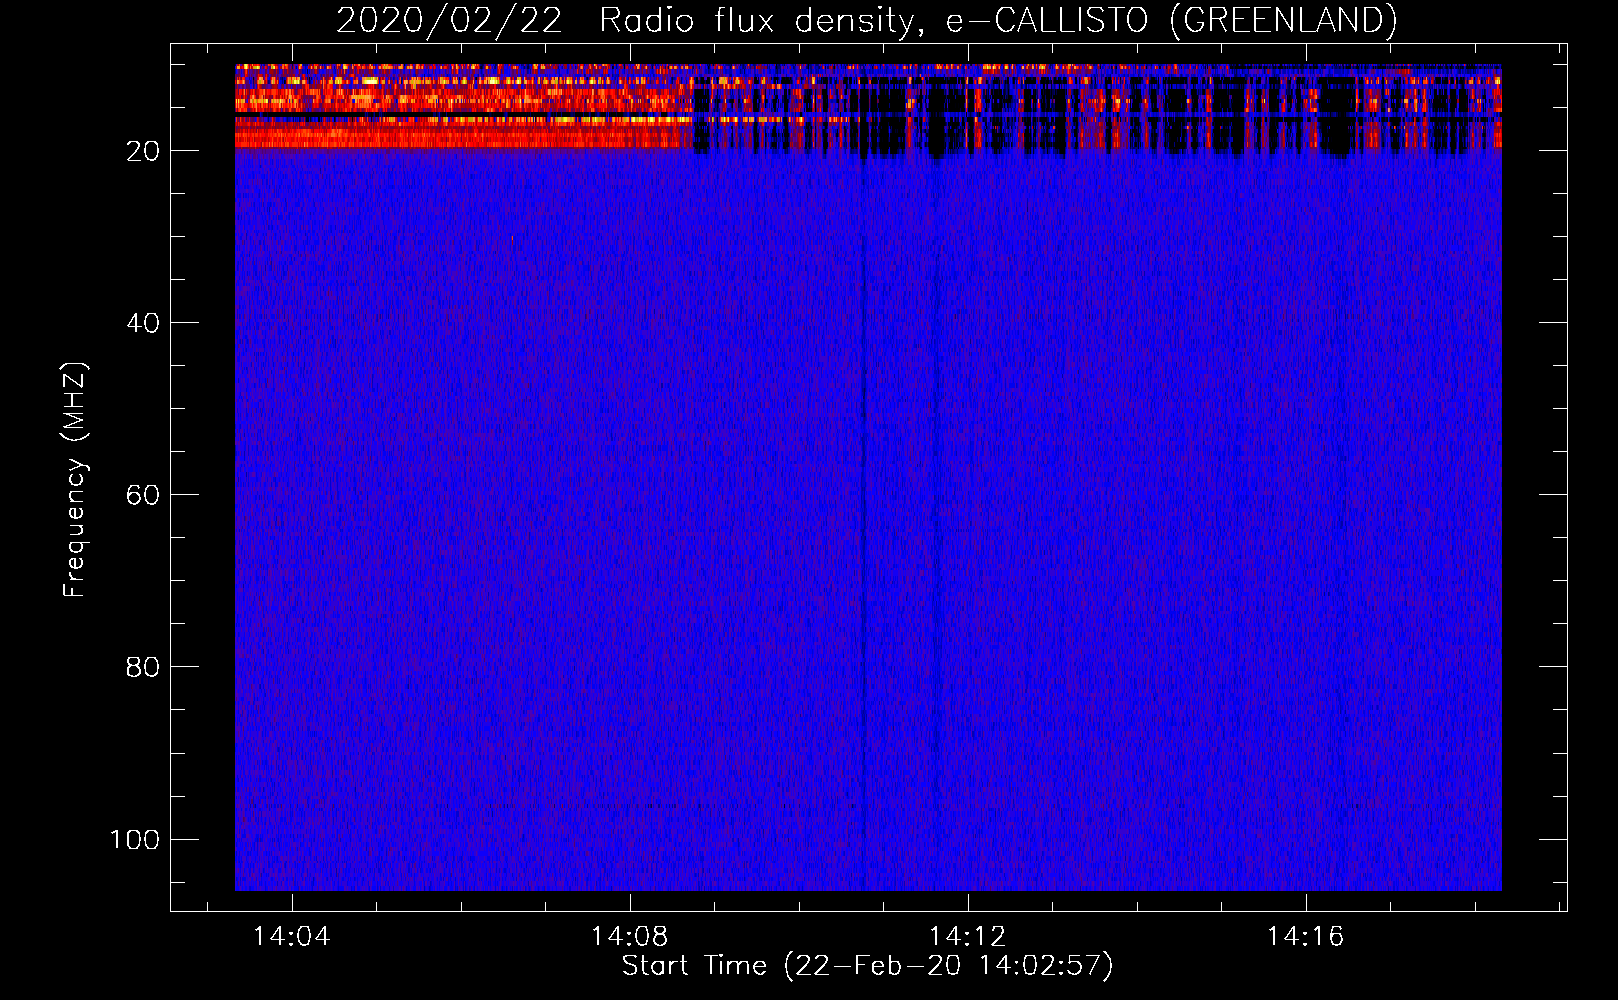Click the 'Start Time (22-Feb-20 14:02:57)' label
This screenshot has height=1000, width=1618.
tap(867, 966)
